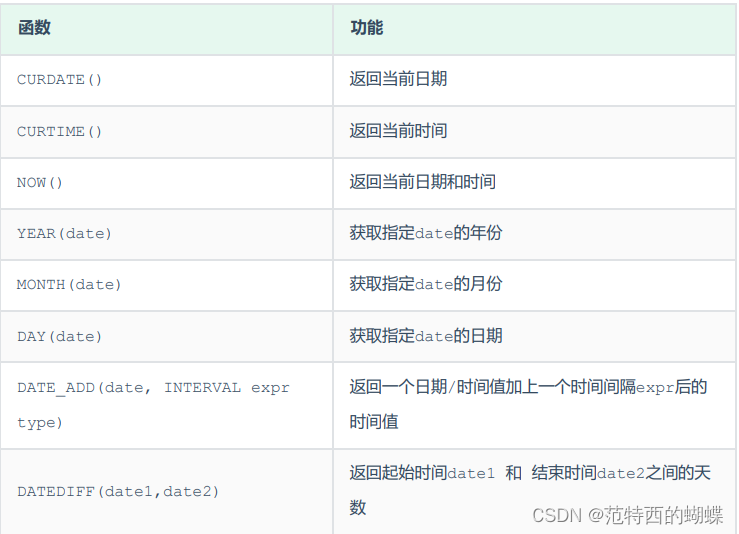739x534 pixels.
Task: Select the CURDATE() function cell
Action: coord(167,81)
